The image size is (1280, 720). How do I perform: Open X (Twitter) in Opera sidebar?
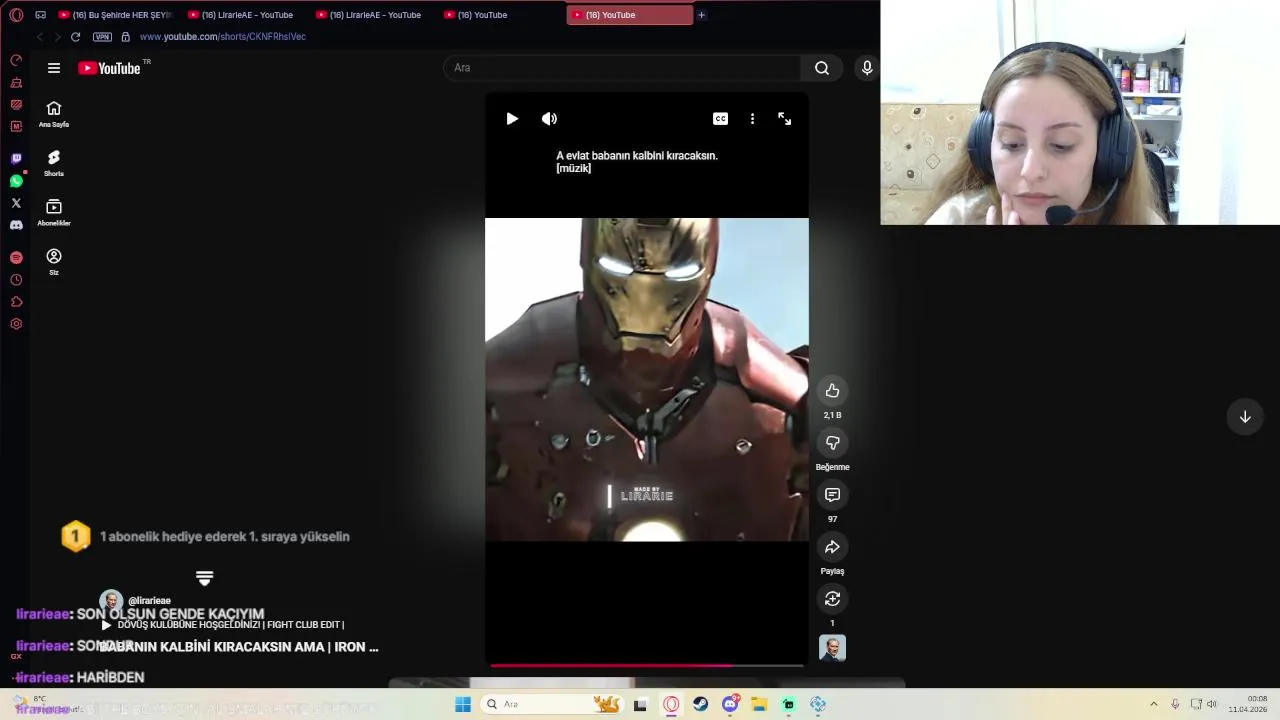(16, 203)
